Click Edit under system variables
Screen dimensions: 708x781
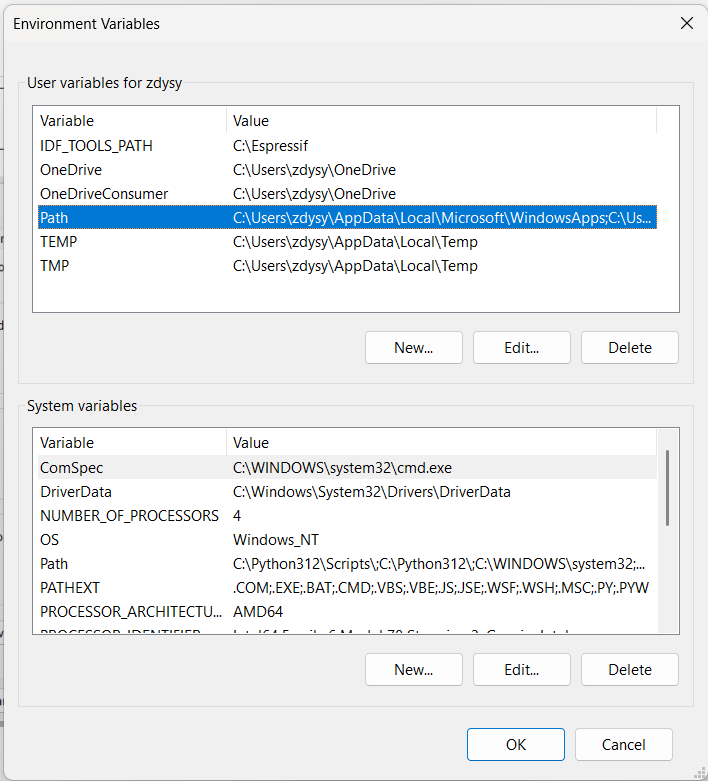pyautogui.click(x=521, y=670)
